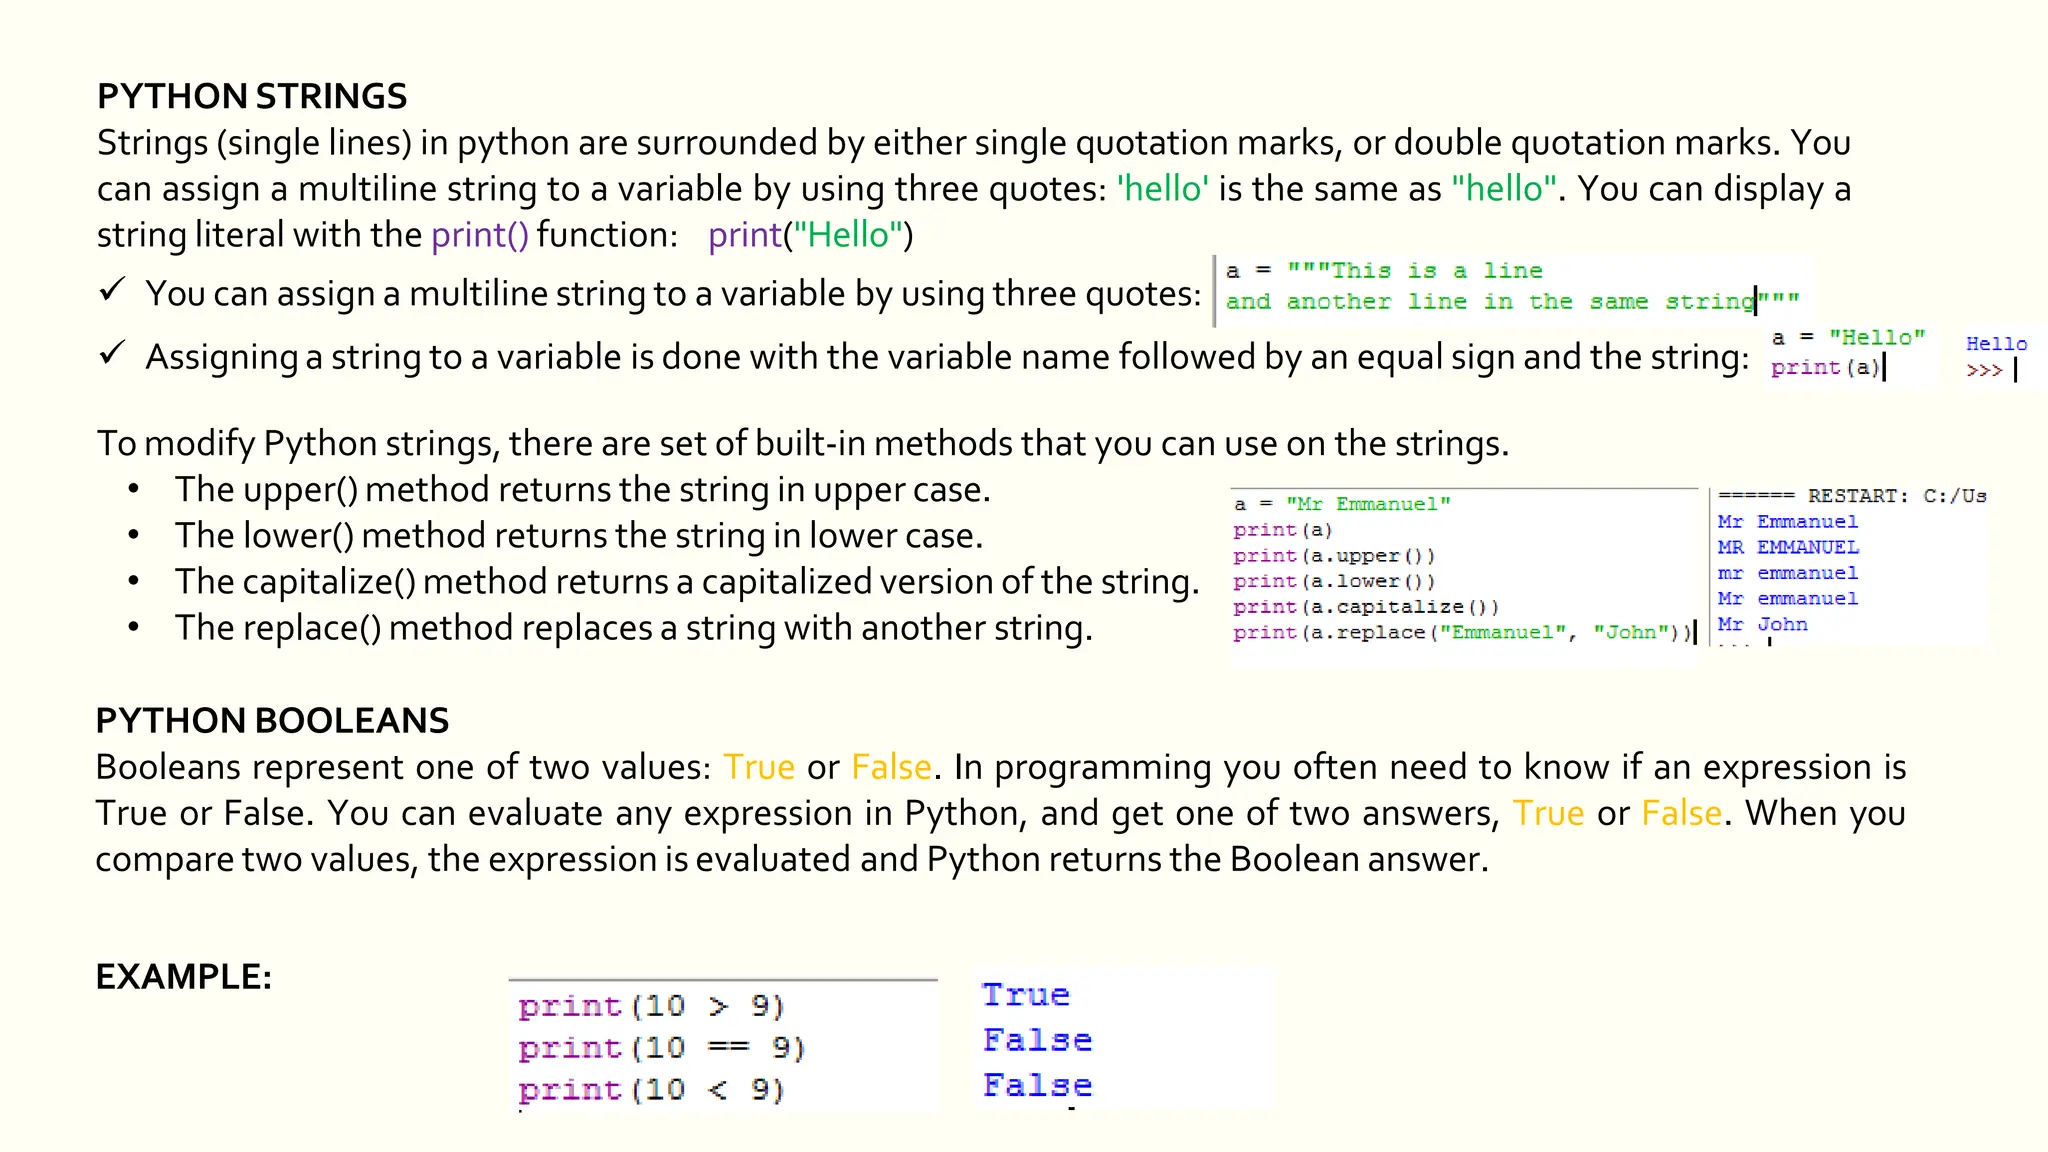The width and height of the screenshot is (2048, 1152).
Task: Click the upper() method bullet line
Action: point(582,490)
